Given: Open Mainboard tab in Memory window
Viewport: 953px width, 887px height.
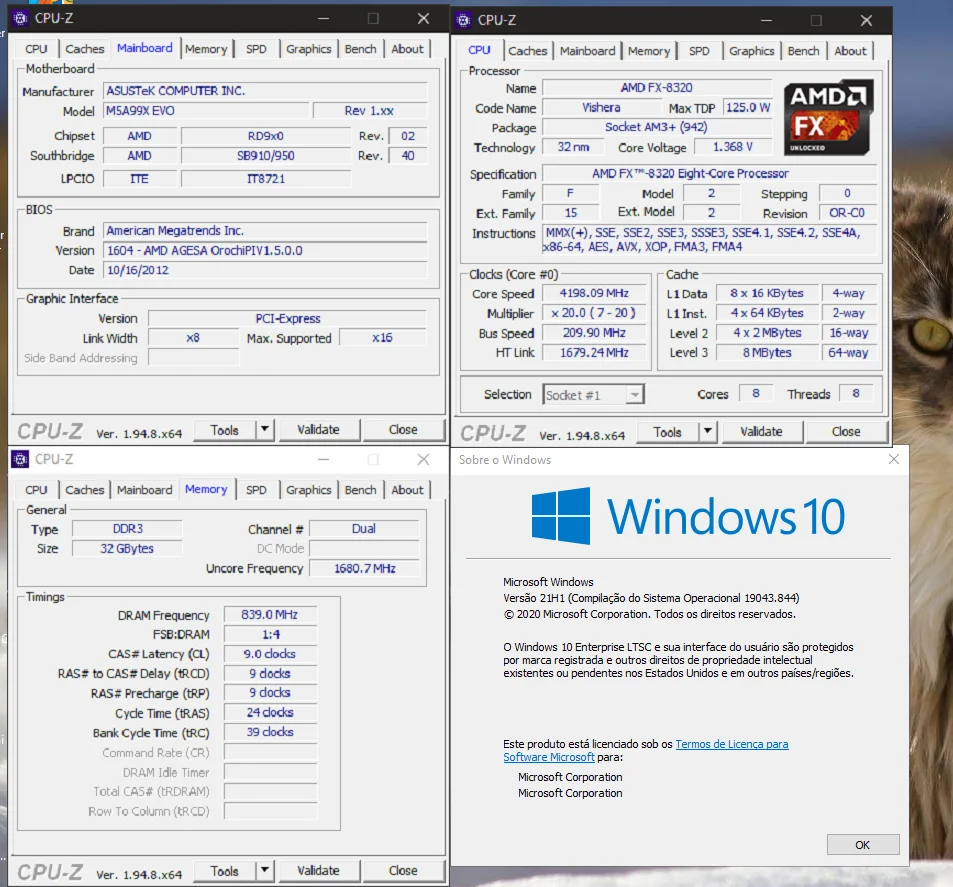Looking at the screenshot, I should click(145, 489).
